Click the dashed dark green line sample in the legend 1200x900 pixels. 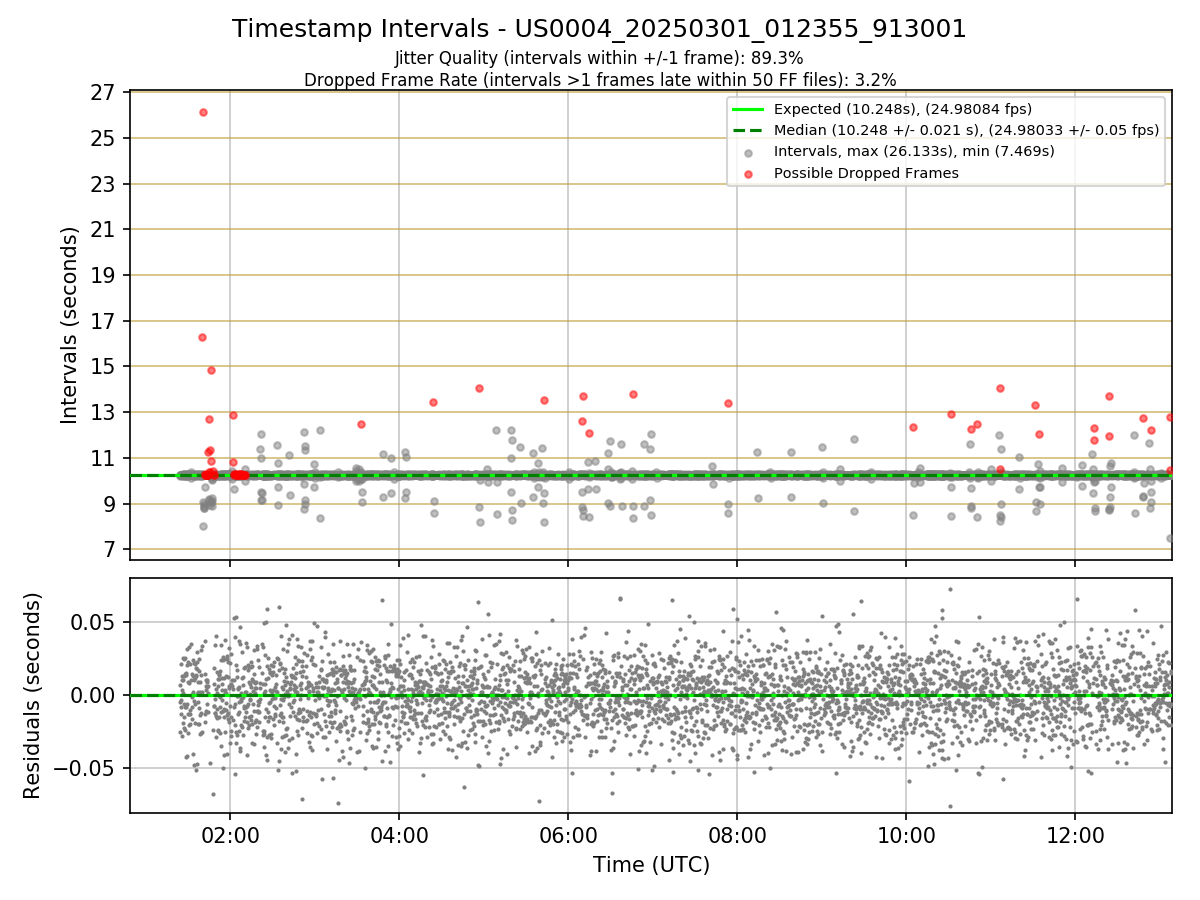point(750,130)
